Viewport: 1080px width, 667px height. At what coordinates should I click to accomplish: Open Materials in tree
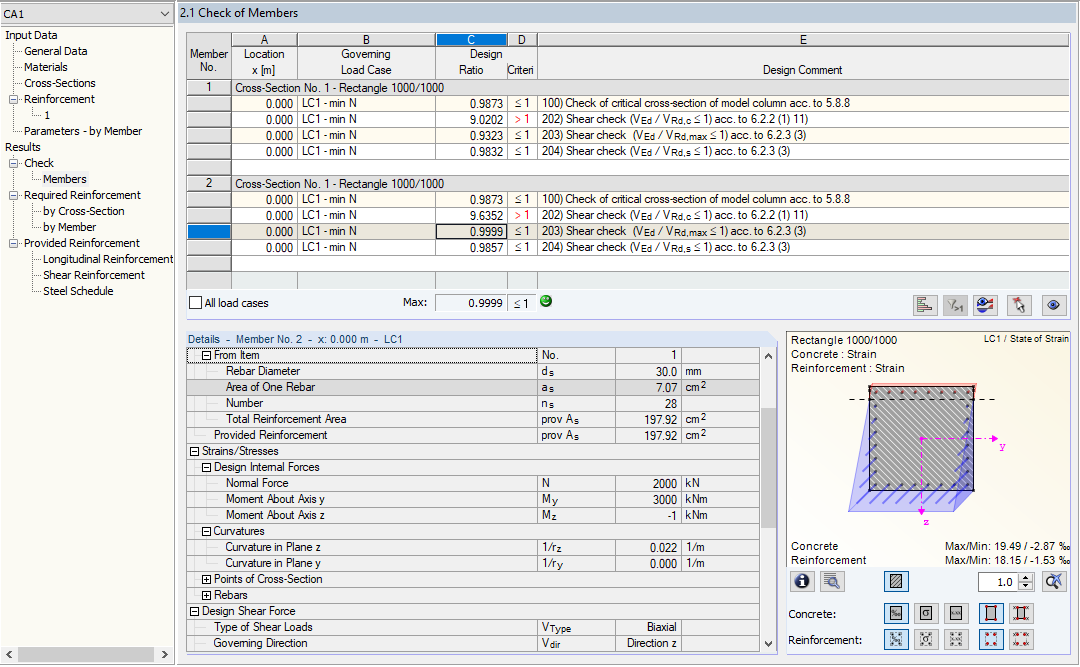tap(45, 67)
